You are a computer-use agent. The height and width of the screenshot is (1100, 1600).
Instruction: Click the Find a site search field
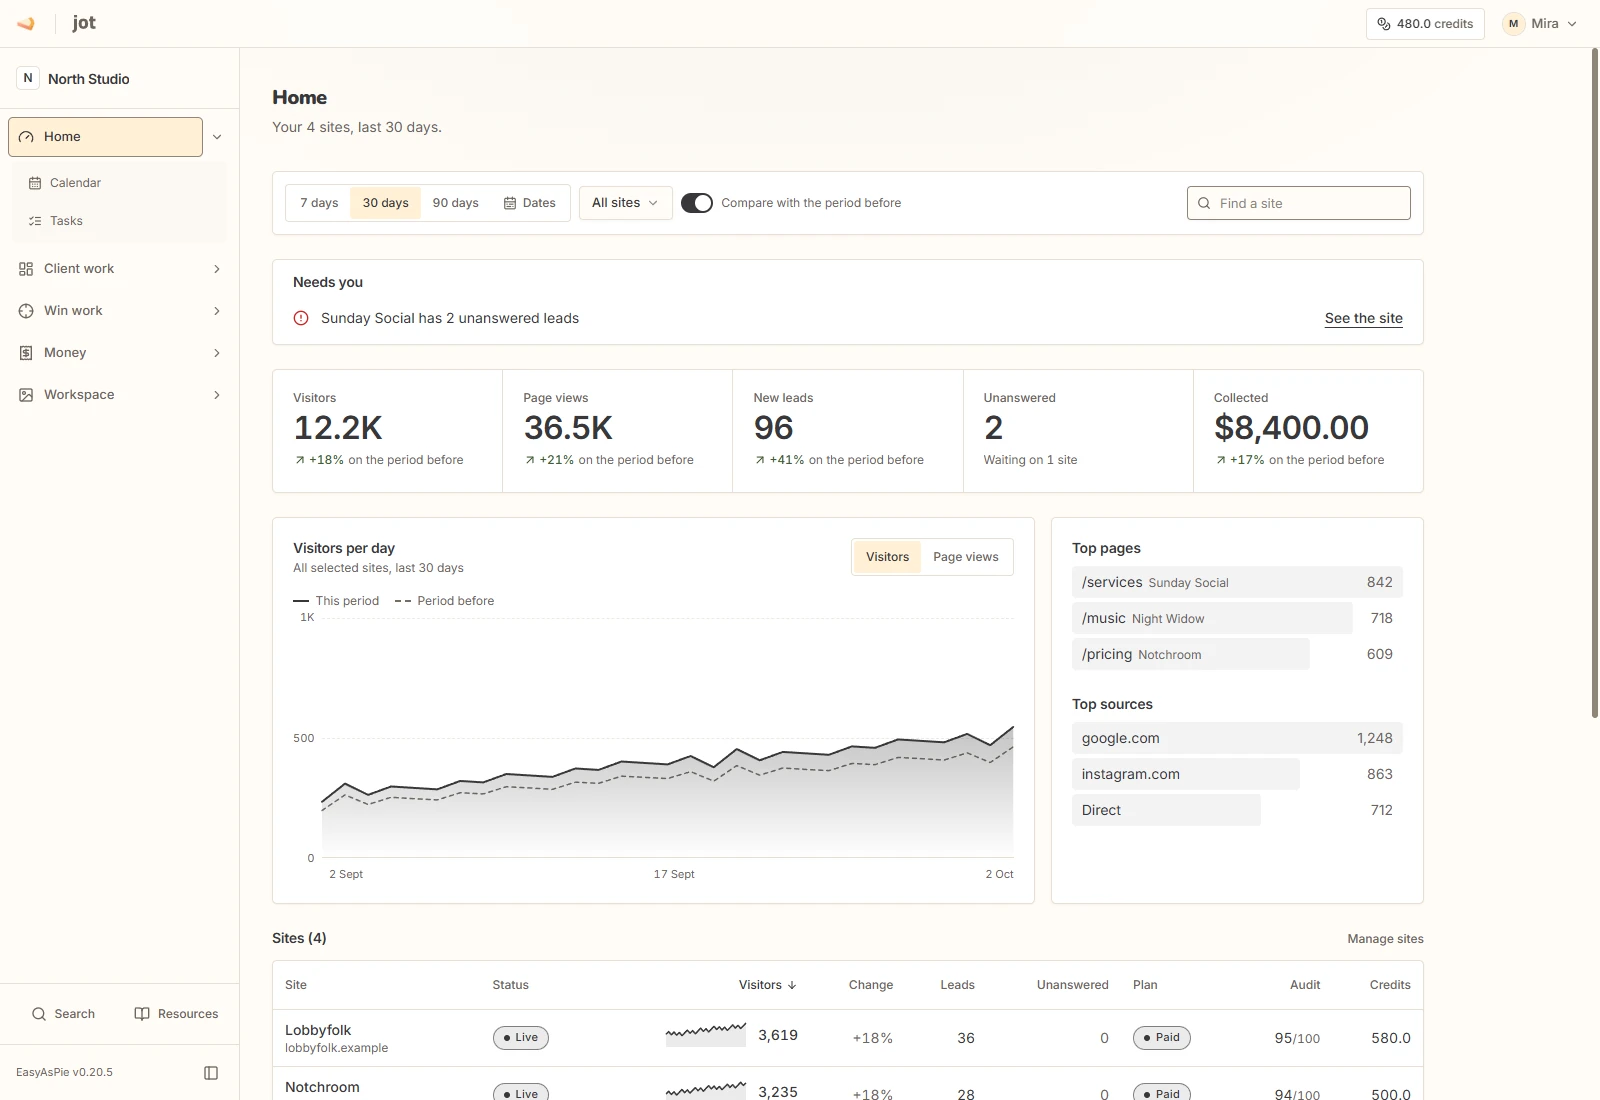click(1299, 203)
